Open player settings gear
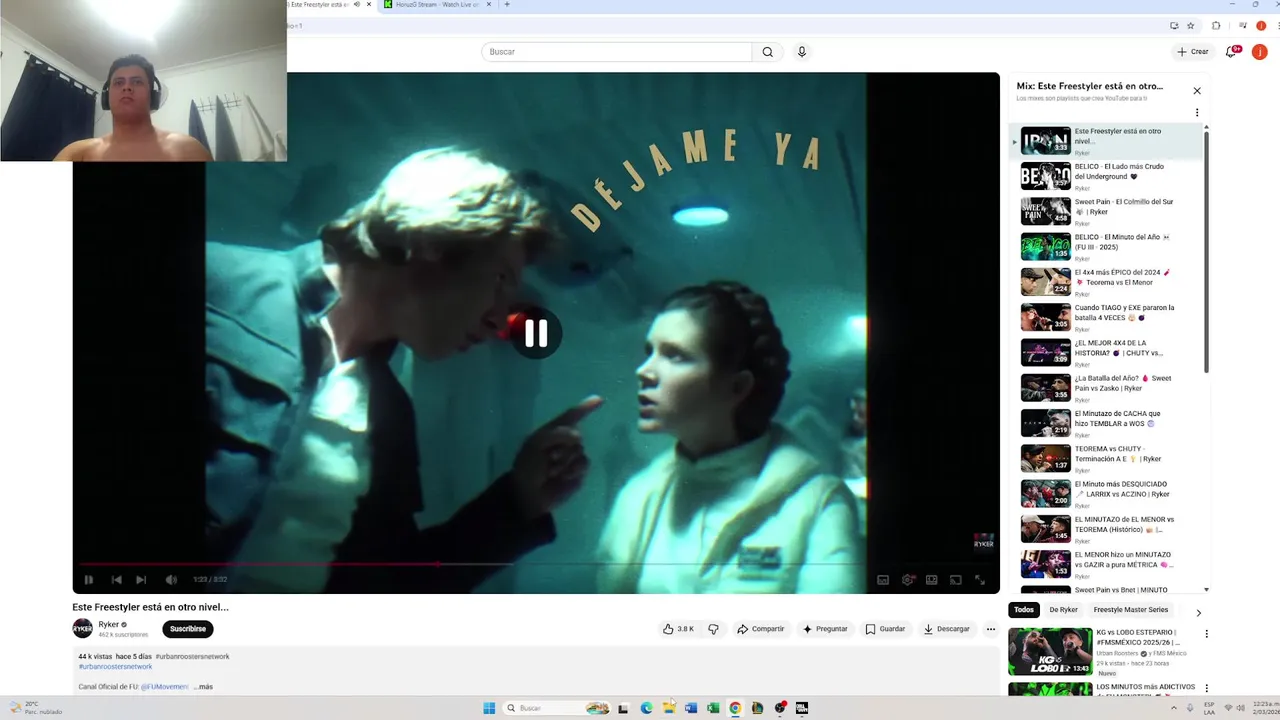The height and width of the screenshot is (720, 1280). pos(908,580)
